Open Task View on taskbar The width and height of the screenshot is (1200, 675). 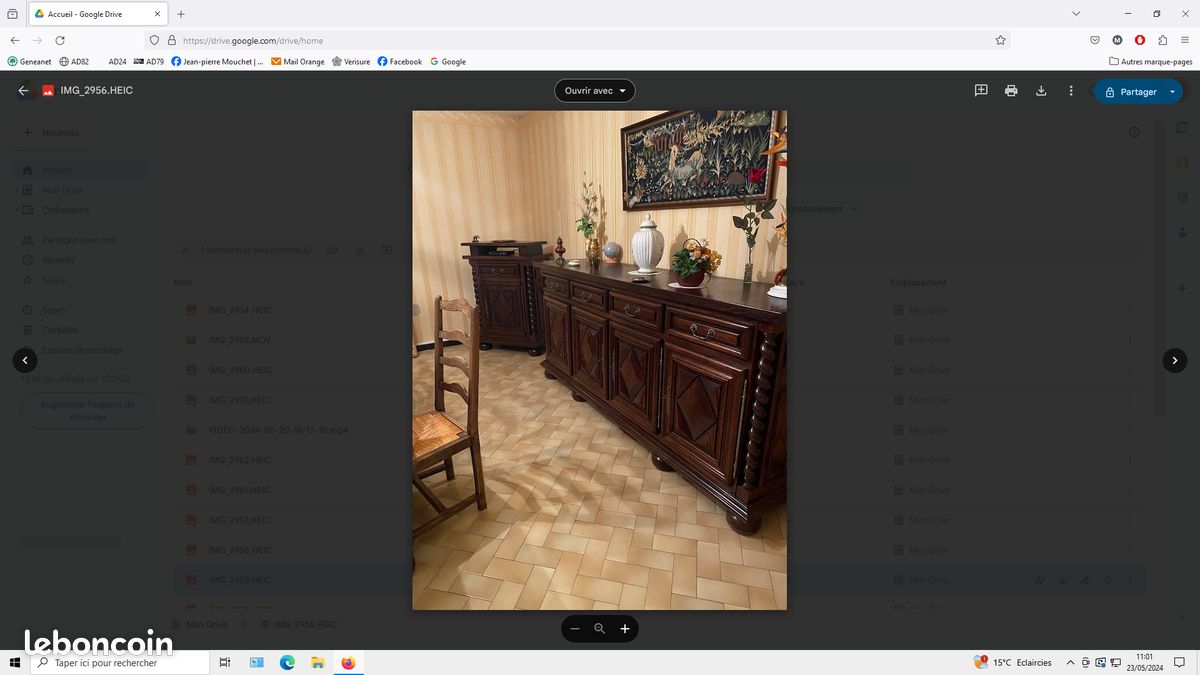click(x=225, y=662)
